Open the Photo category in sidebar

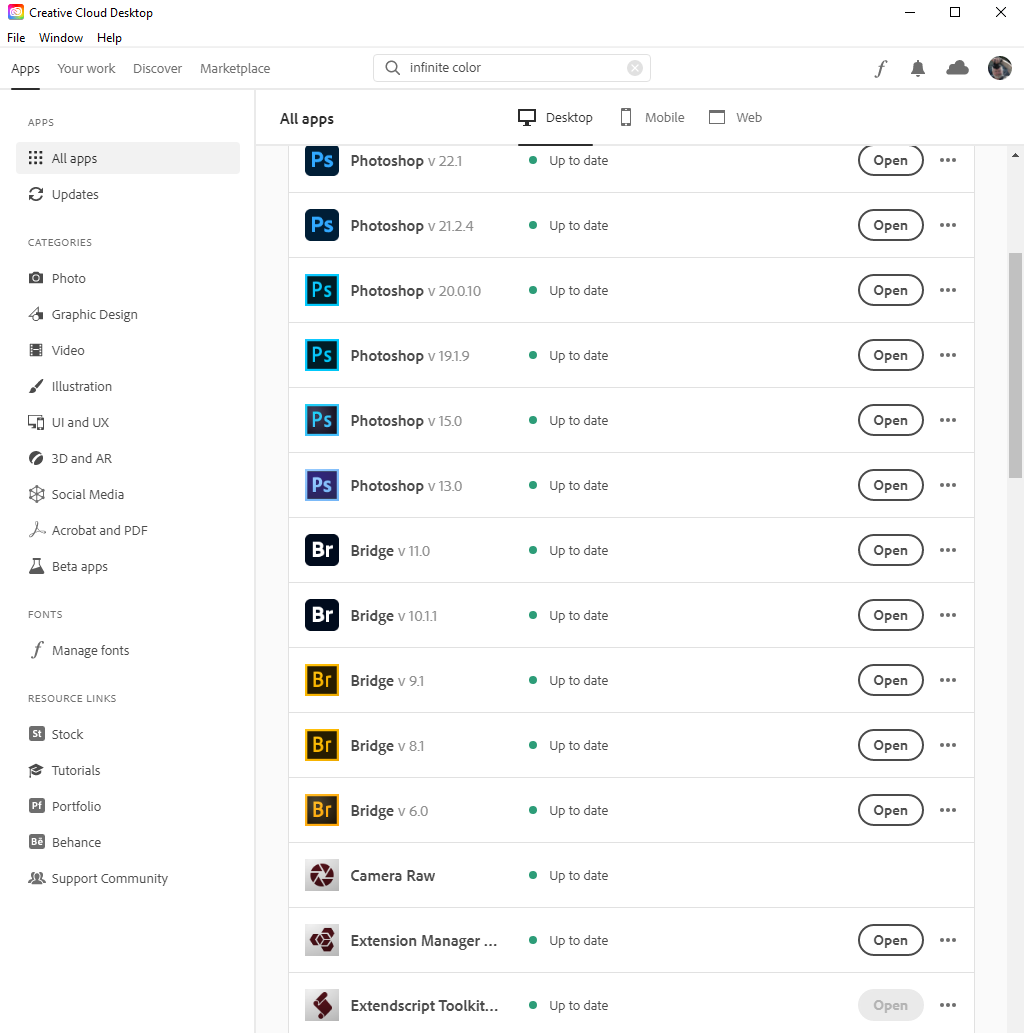coord(66,278)
